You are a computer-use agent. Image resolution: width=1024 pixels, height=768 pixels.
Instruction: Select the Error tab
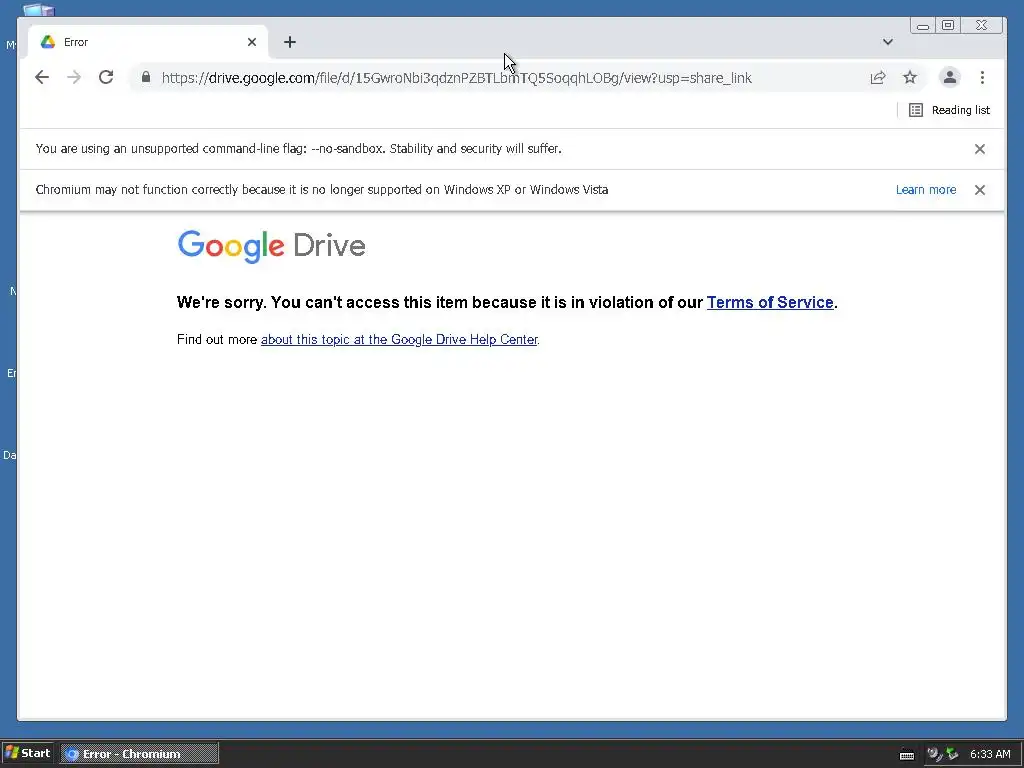[148, 42]
